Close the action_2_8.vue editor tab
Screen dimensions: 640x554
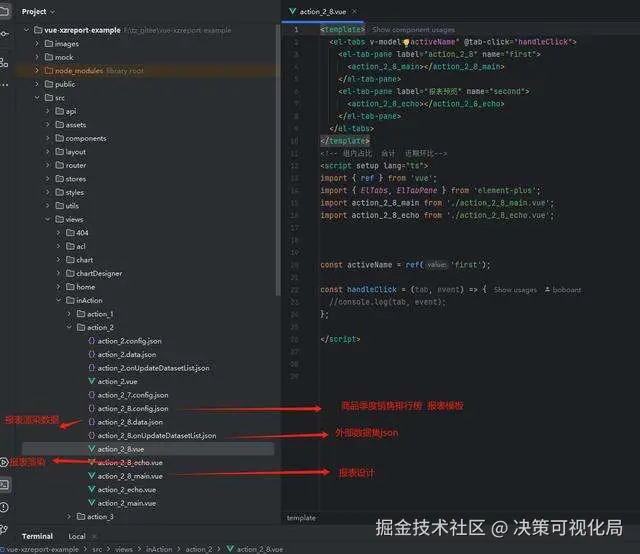point(354,12)
